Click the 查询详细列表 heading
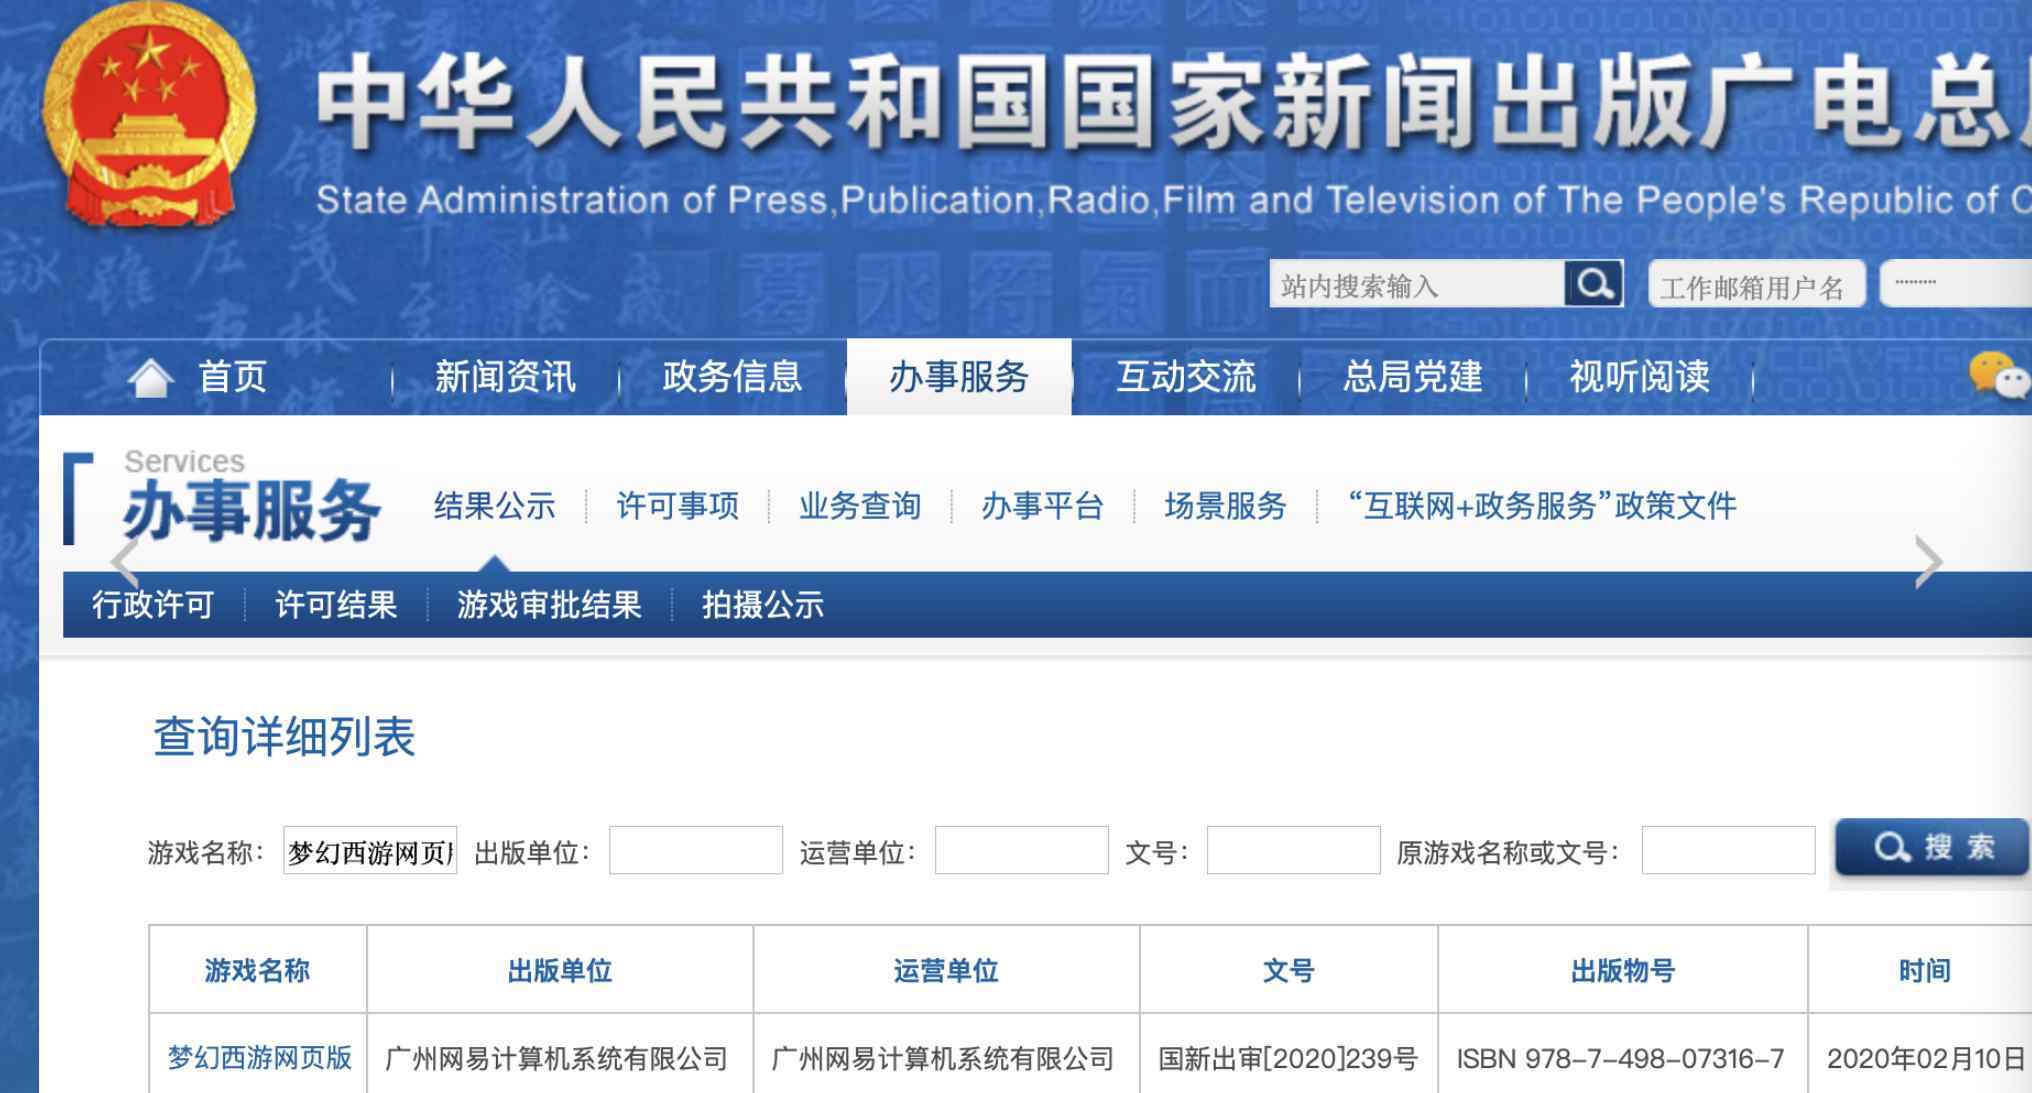 pyautogui.click(x=284, y=737)
